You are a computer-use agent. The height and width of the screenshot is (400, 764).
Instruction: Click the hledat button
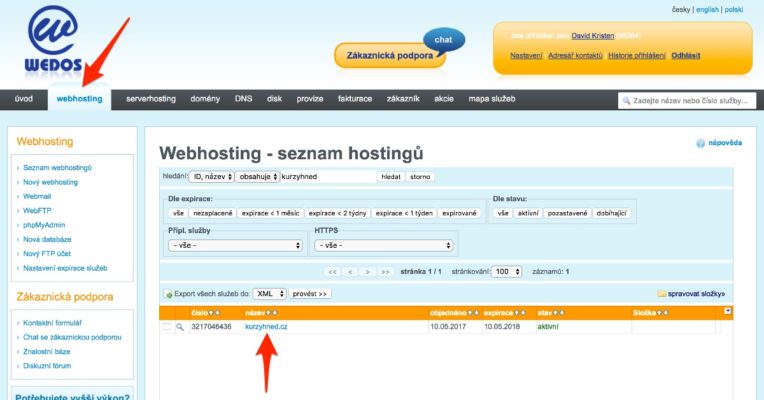click(x=391, y=177)
